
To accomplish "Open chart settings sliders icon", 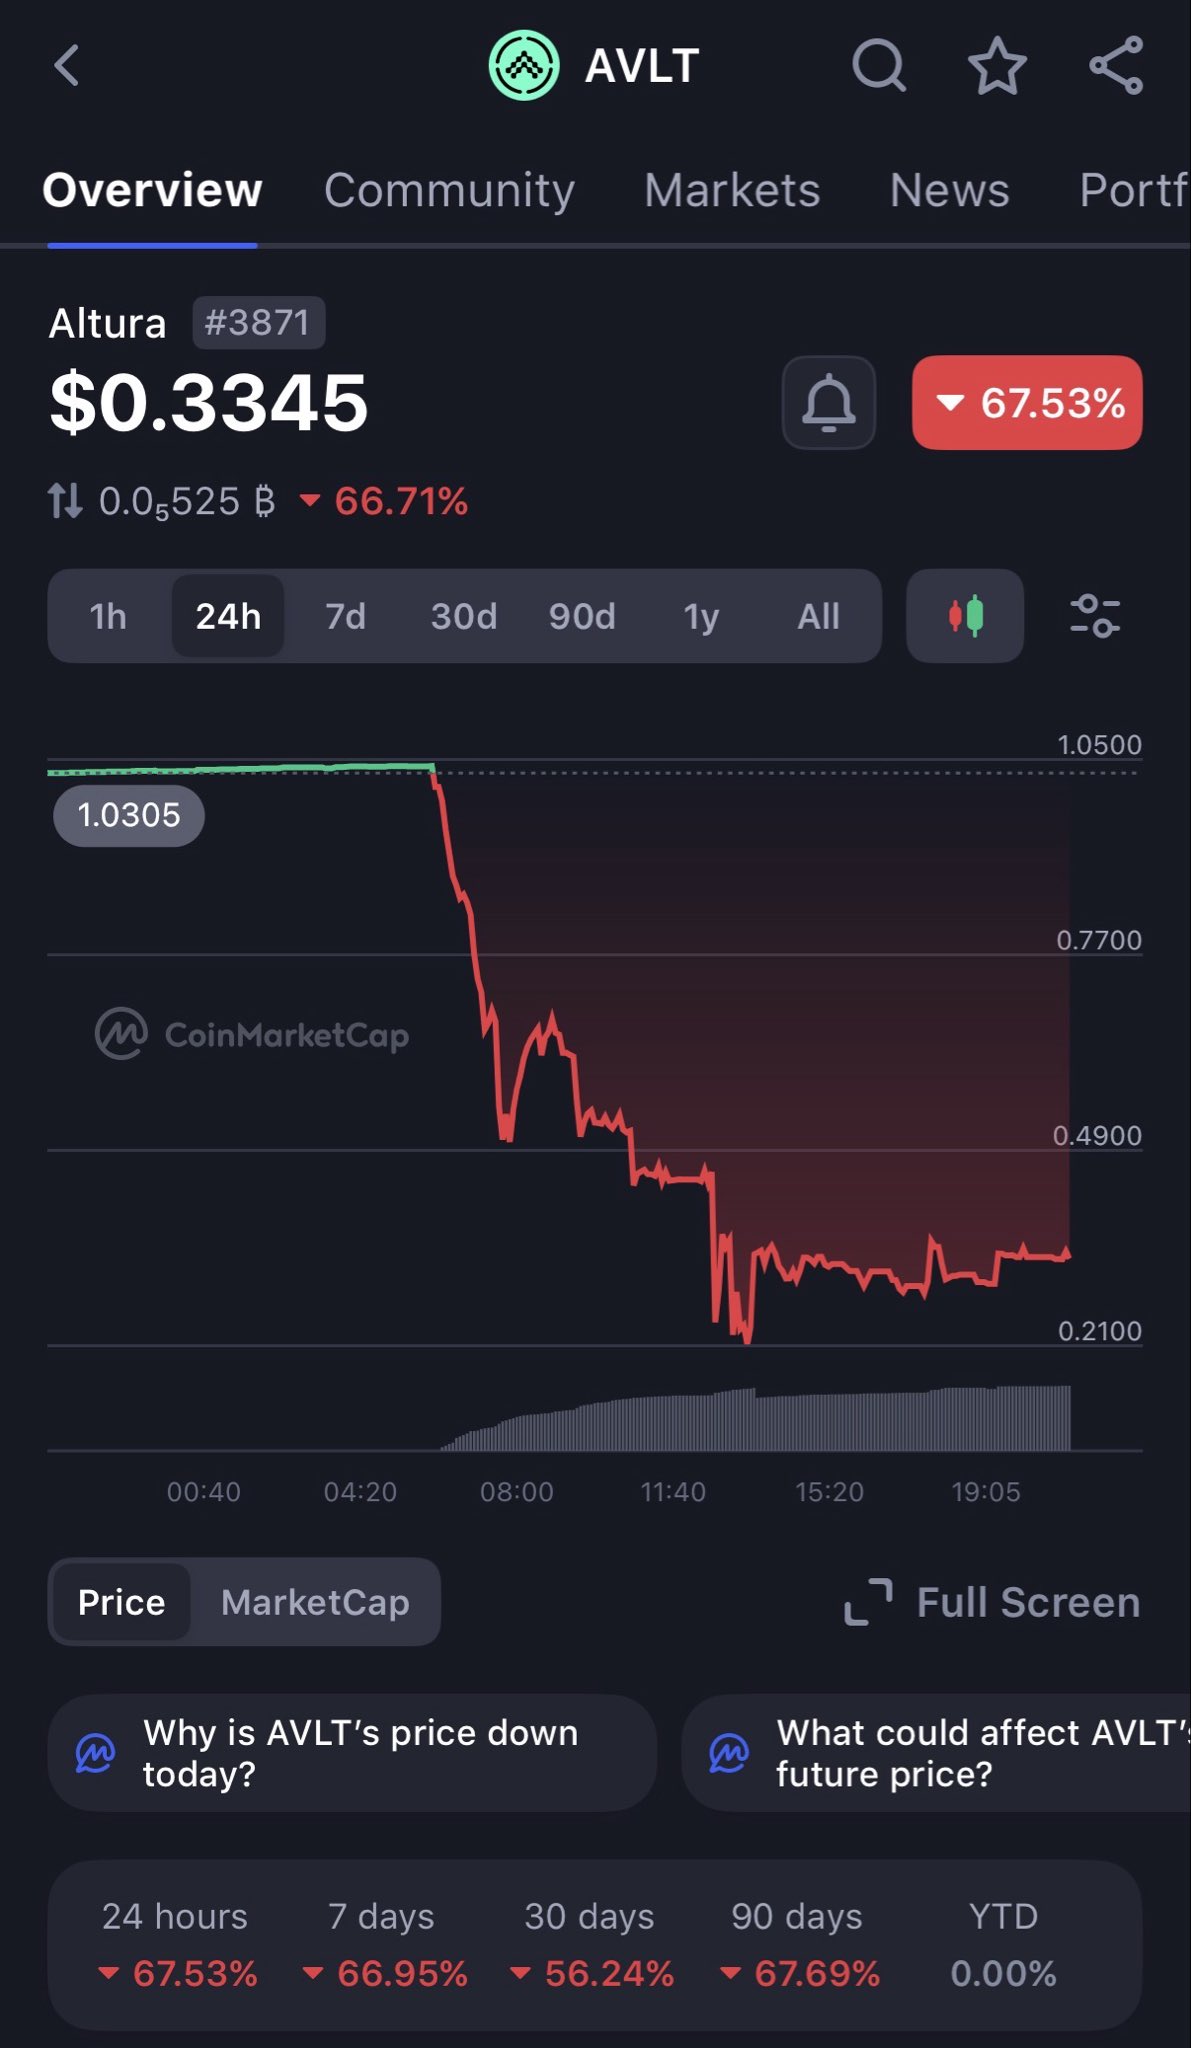I will [x=1095, y=616].
